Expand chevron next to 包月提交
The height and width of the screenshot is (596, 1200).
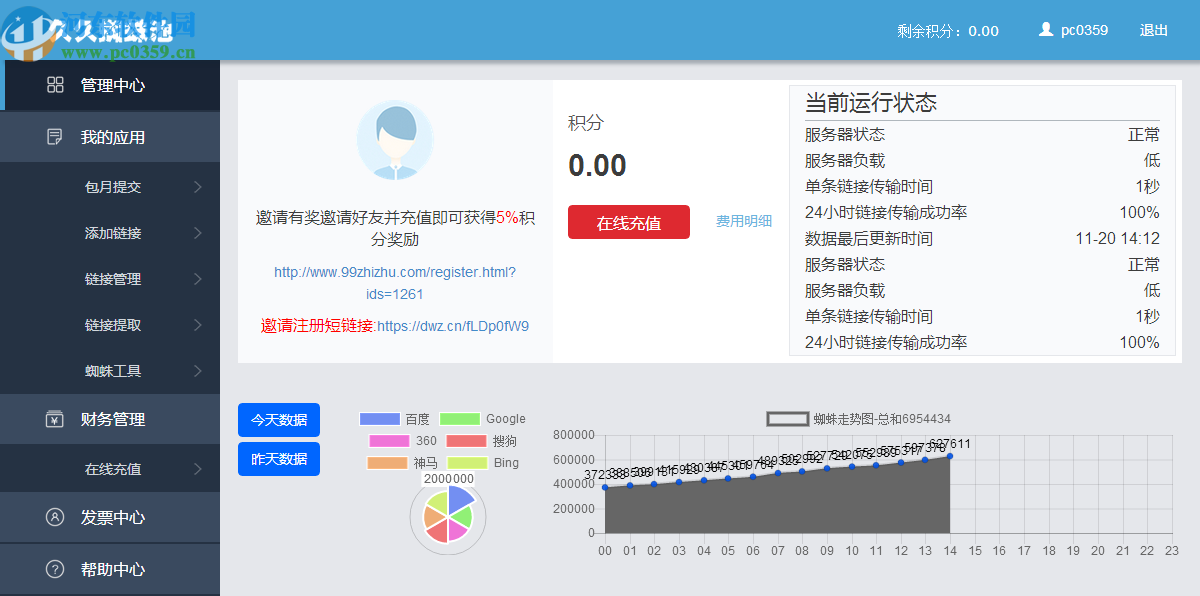pos(198,187)
